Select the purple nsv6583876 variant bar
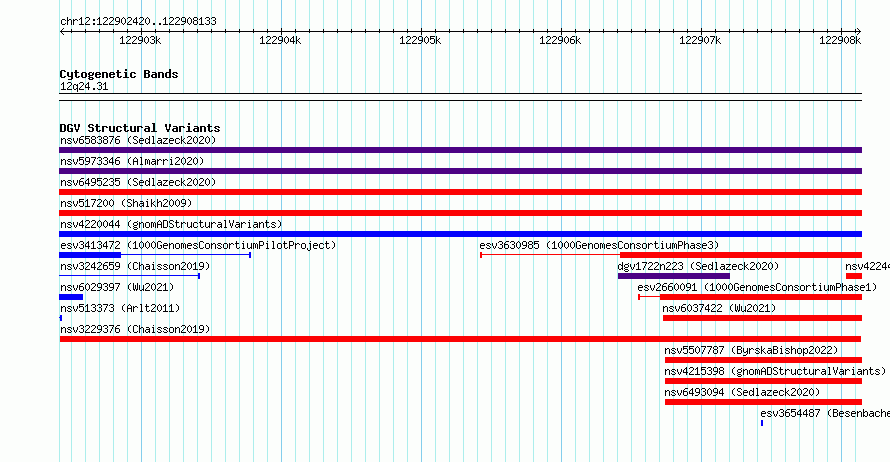 460,150
